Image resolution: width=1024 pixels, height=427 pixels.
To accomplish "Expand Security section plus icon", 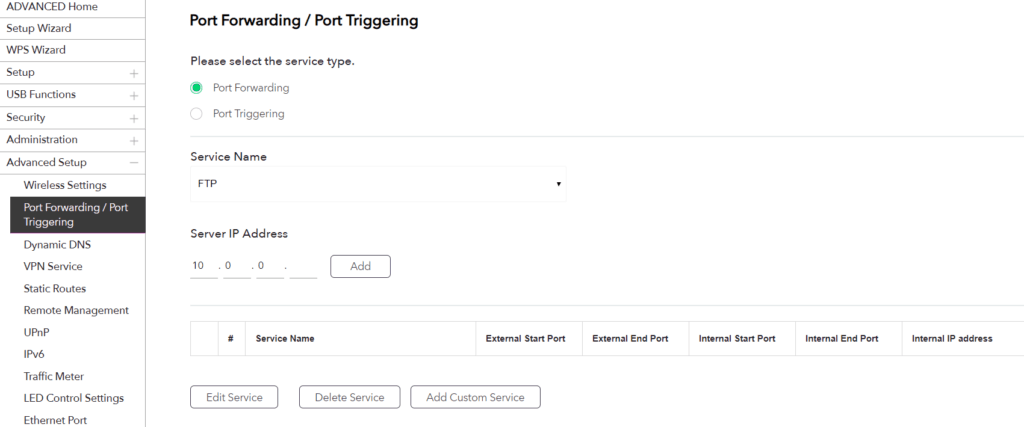I will tap(133, 118).
